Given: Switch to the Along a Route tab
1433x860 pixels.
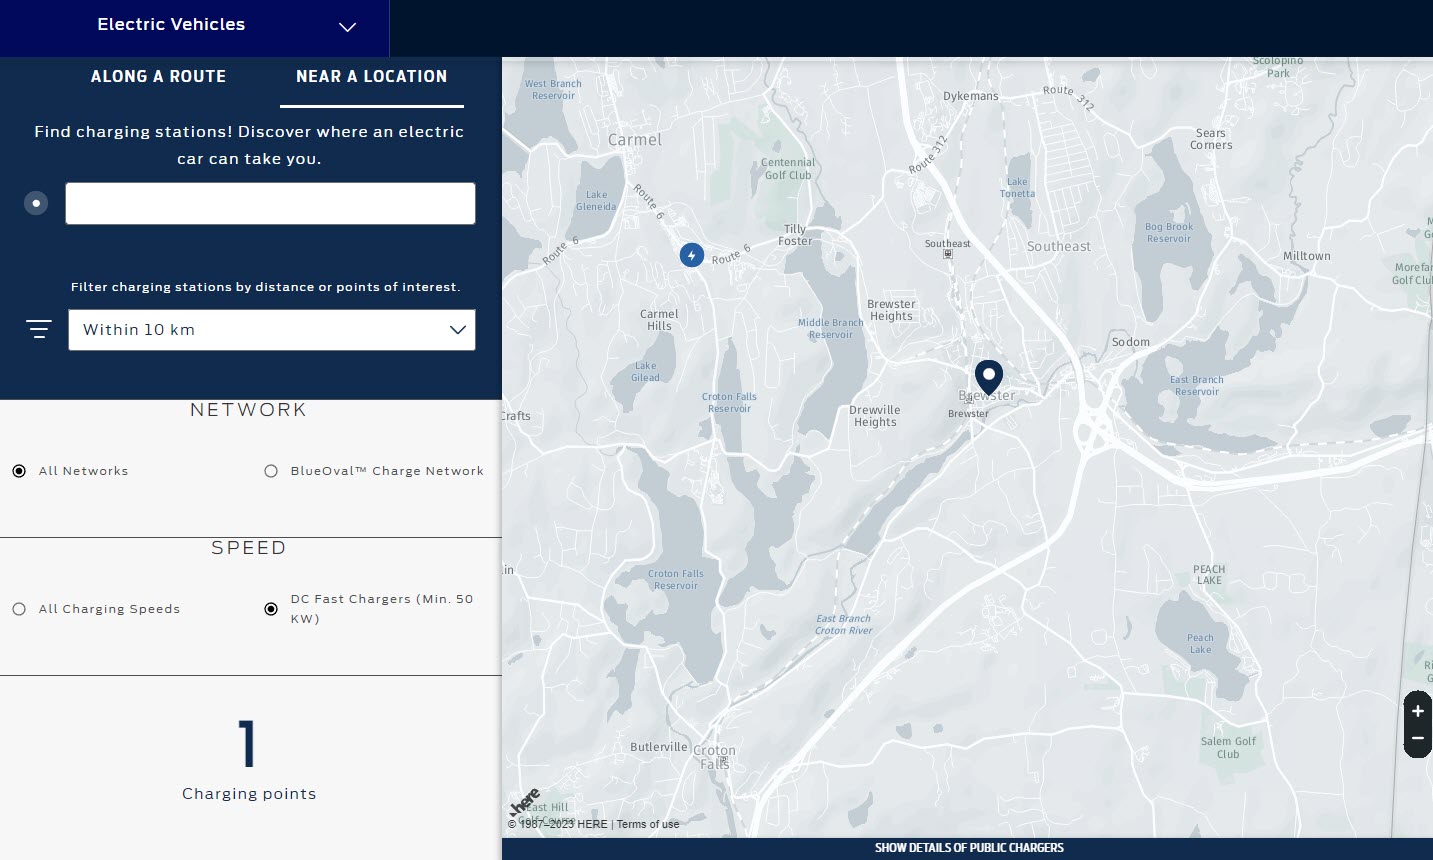Looking at the screenshot, I should 158,76.
